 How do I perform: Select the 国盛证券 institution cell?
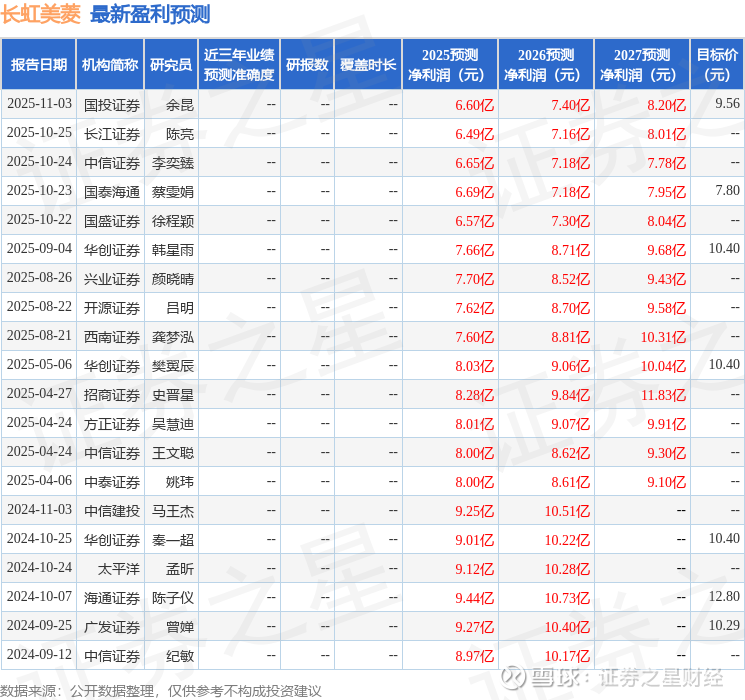point(112,221)
